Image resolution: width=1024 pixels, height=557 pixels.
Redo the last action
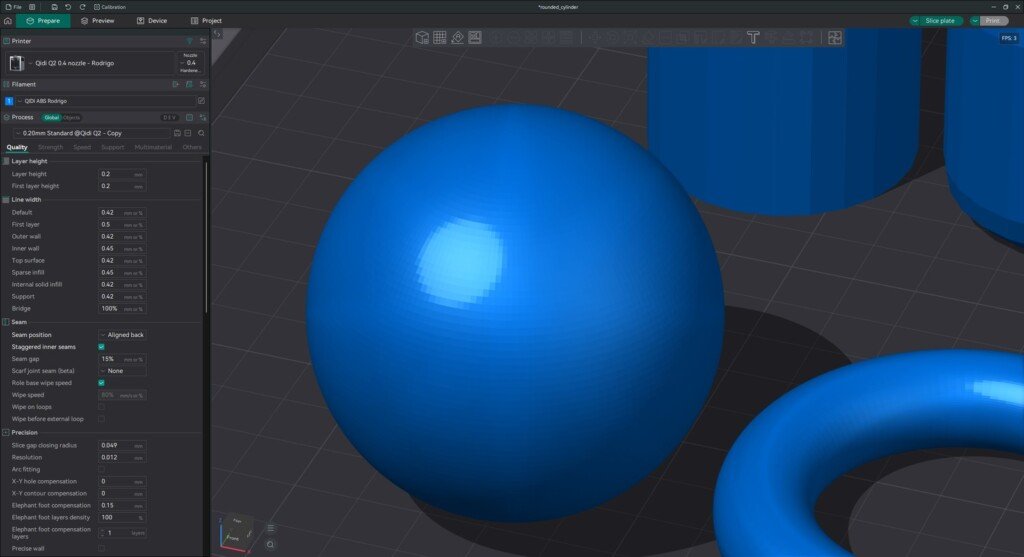pos(82,7)
